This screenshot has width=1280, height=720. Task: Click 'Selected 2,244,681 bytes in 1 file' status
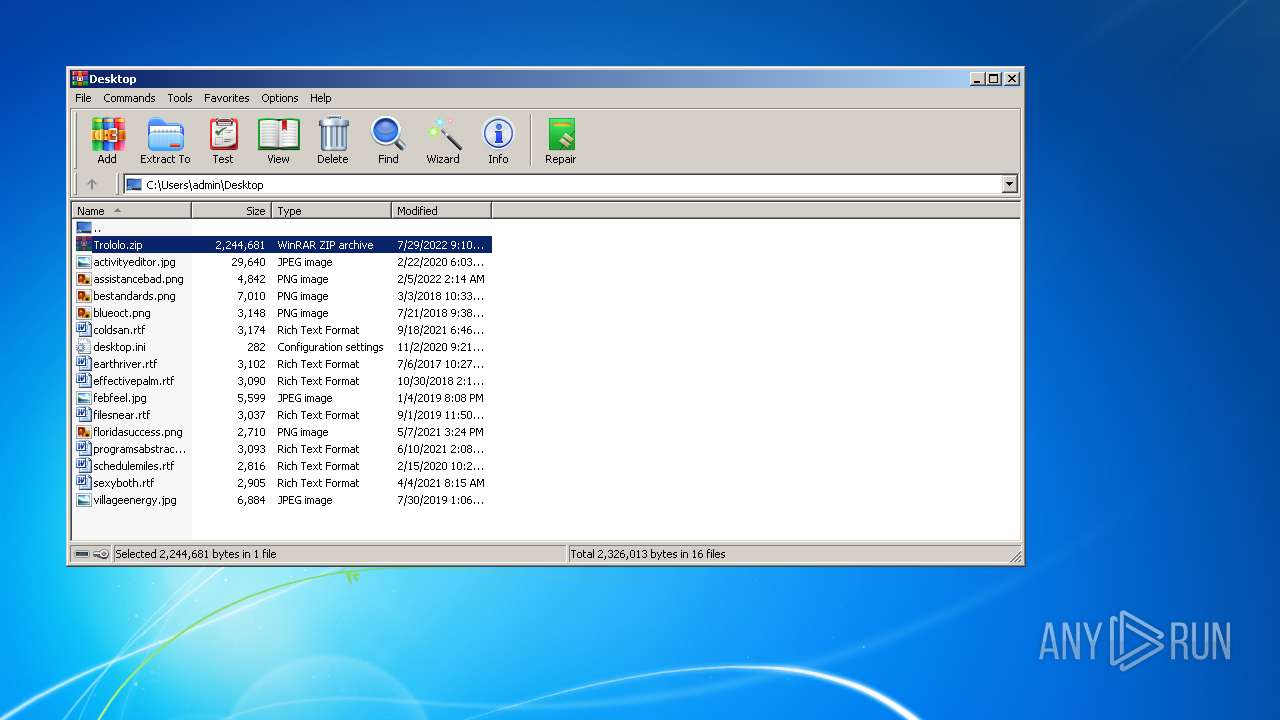click(x=196, y=554)
